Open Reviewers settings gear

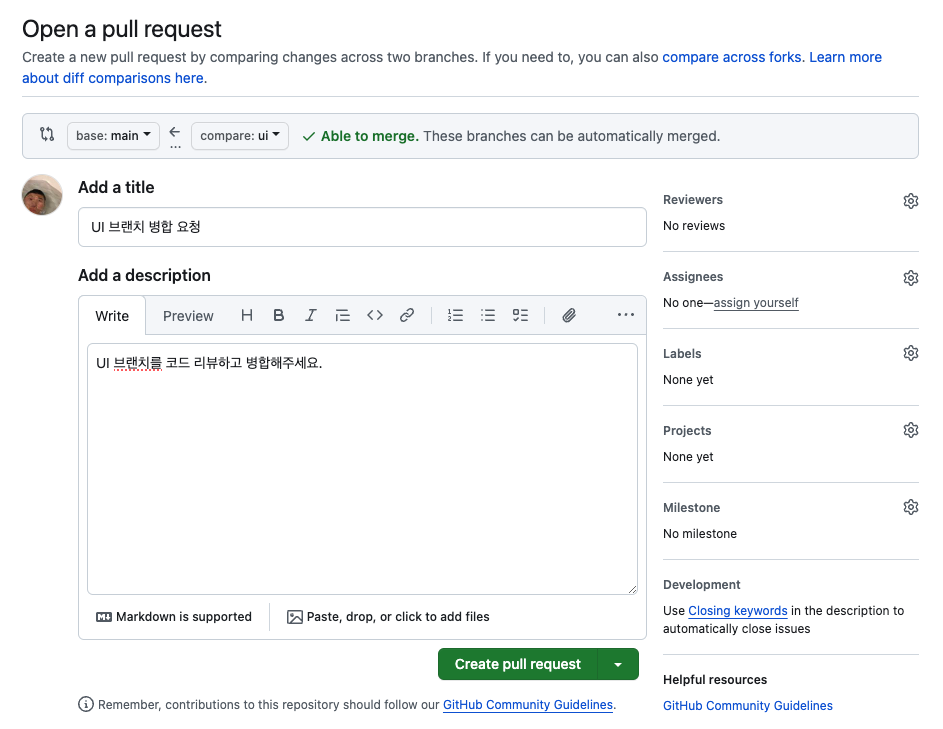point(911,201)
